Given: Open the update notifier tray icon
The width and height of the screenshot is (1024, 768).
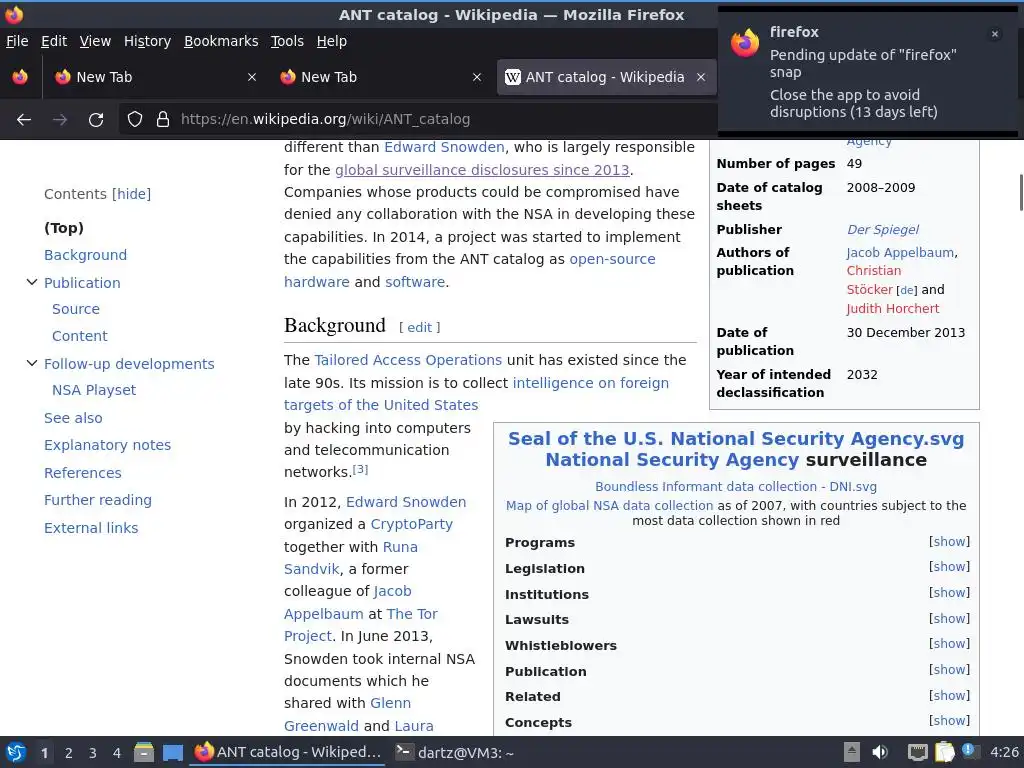Looking at the screenshot, I should point(970,751).
